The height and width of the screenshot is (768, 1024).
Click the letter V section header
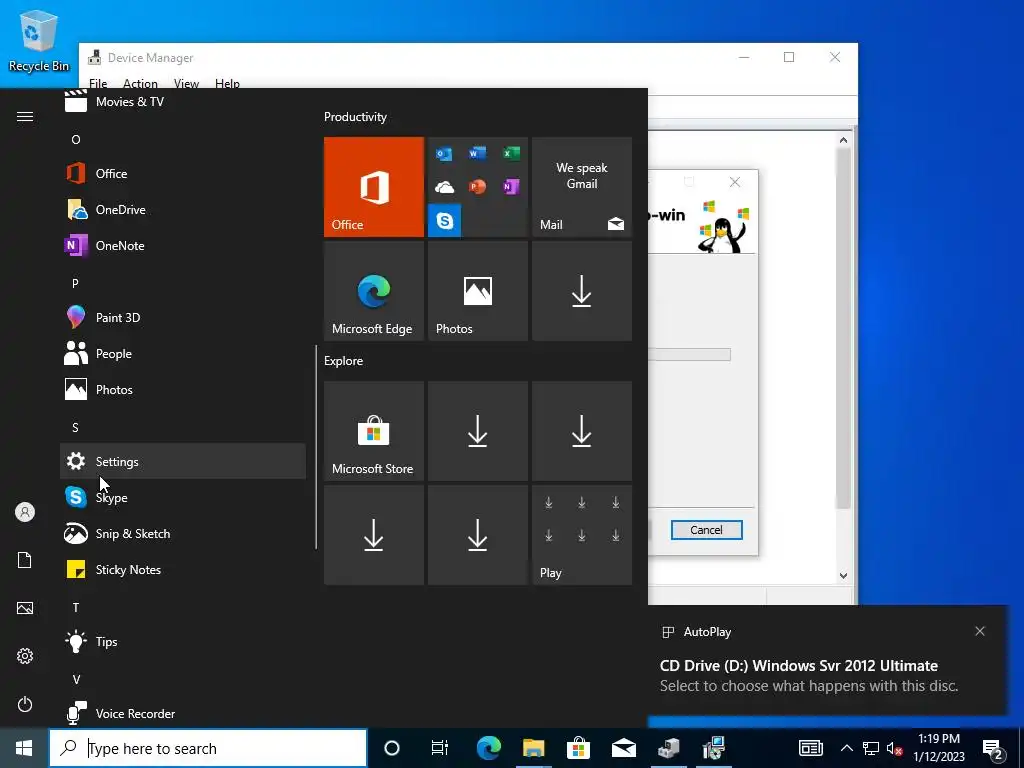pyautogui.click(x=76, y=680)
